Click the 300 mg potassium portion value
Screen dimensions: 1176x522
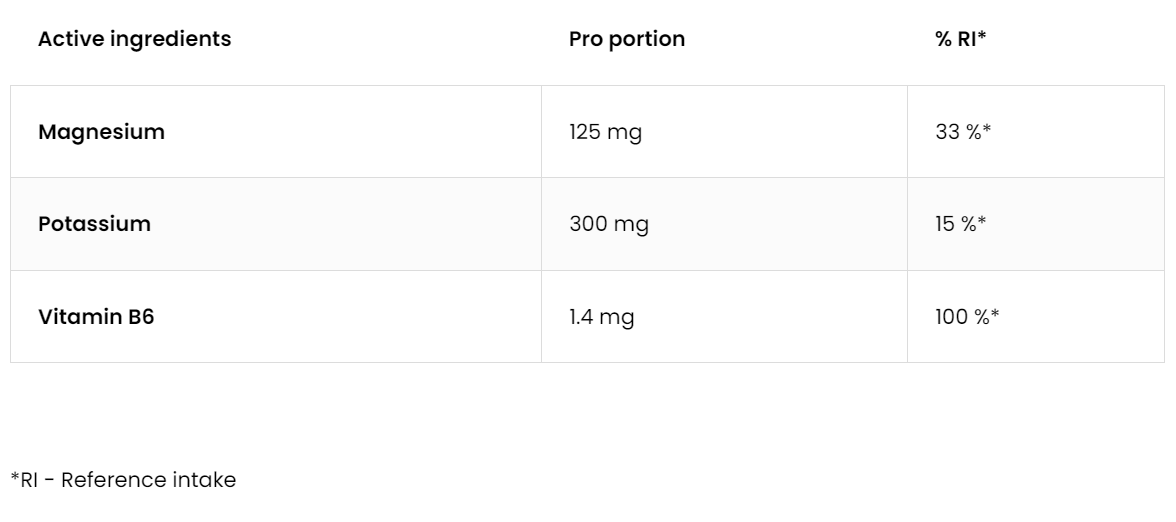(x=608, y=224)
